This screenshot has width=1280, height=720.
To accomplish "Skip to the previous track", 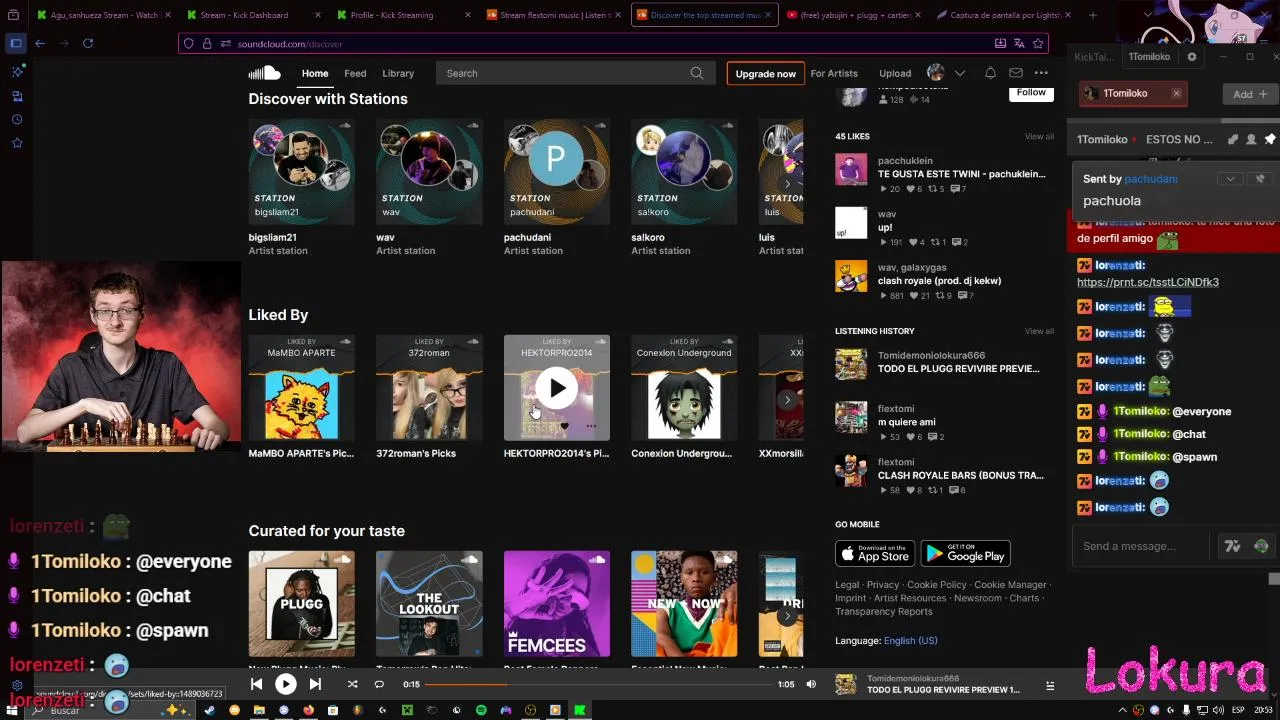I will (256, 684).
